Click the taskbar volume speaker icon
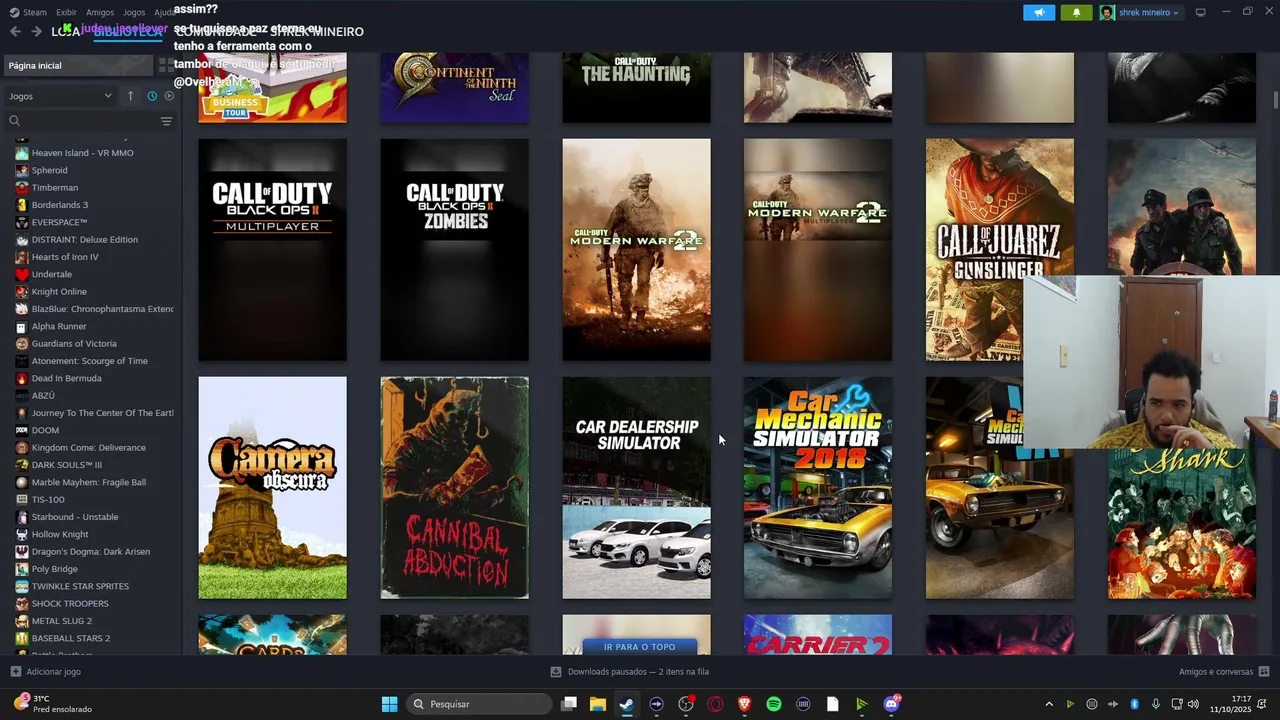1280x720 pixels. pyautogui.click(x=1193, y=704)
